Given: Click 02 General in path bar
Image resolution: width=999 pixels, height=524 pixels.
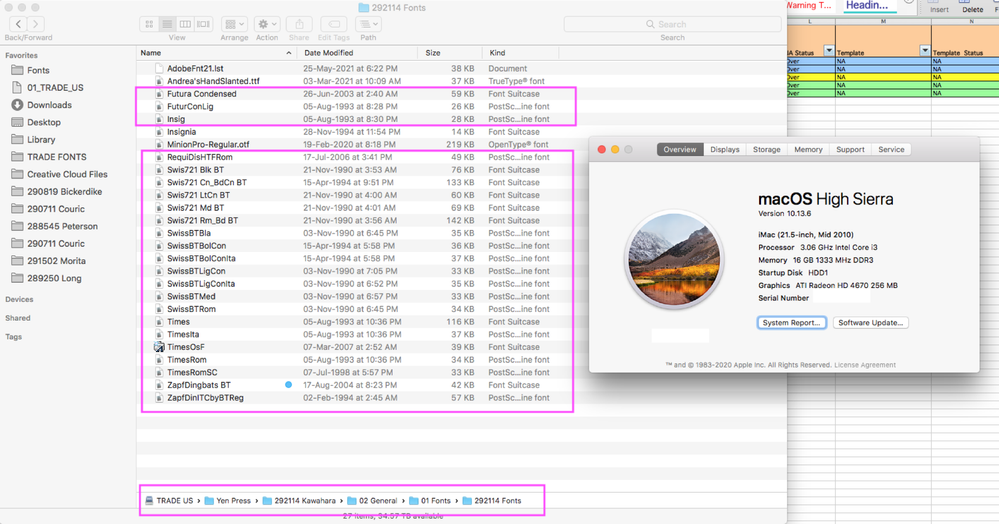Looking at the screenshot, I should tap(371, 500).
